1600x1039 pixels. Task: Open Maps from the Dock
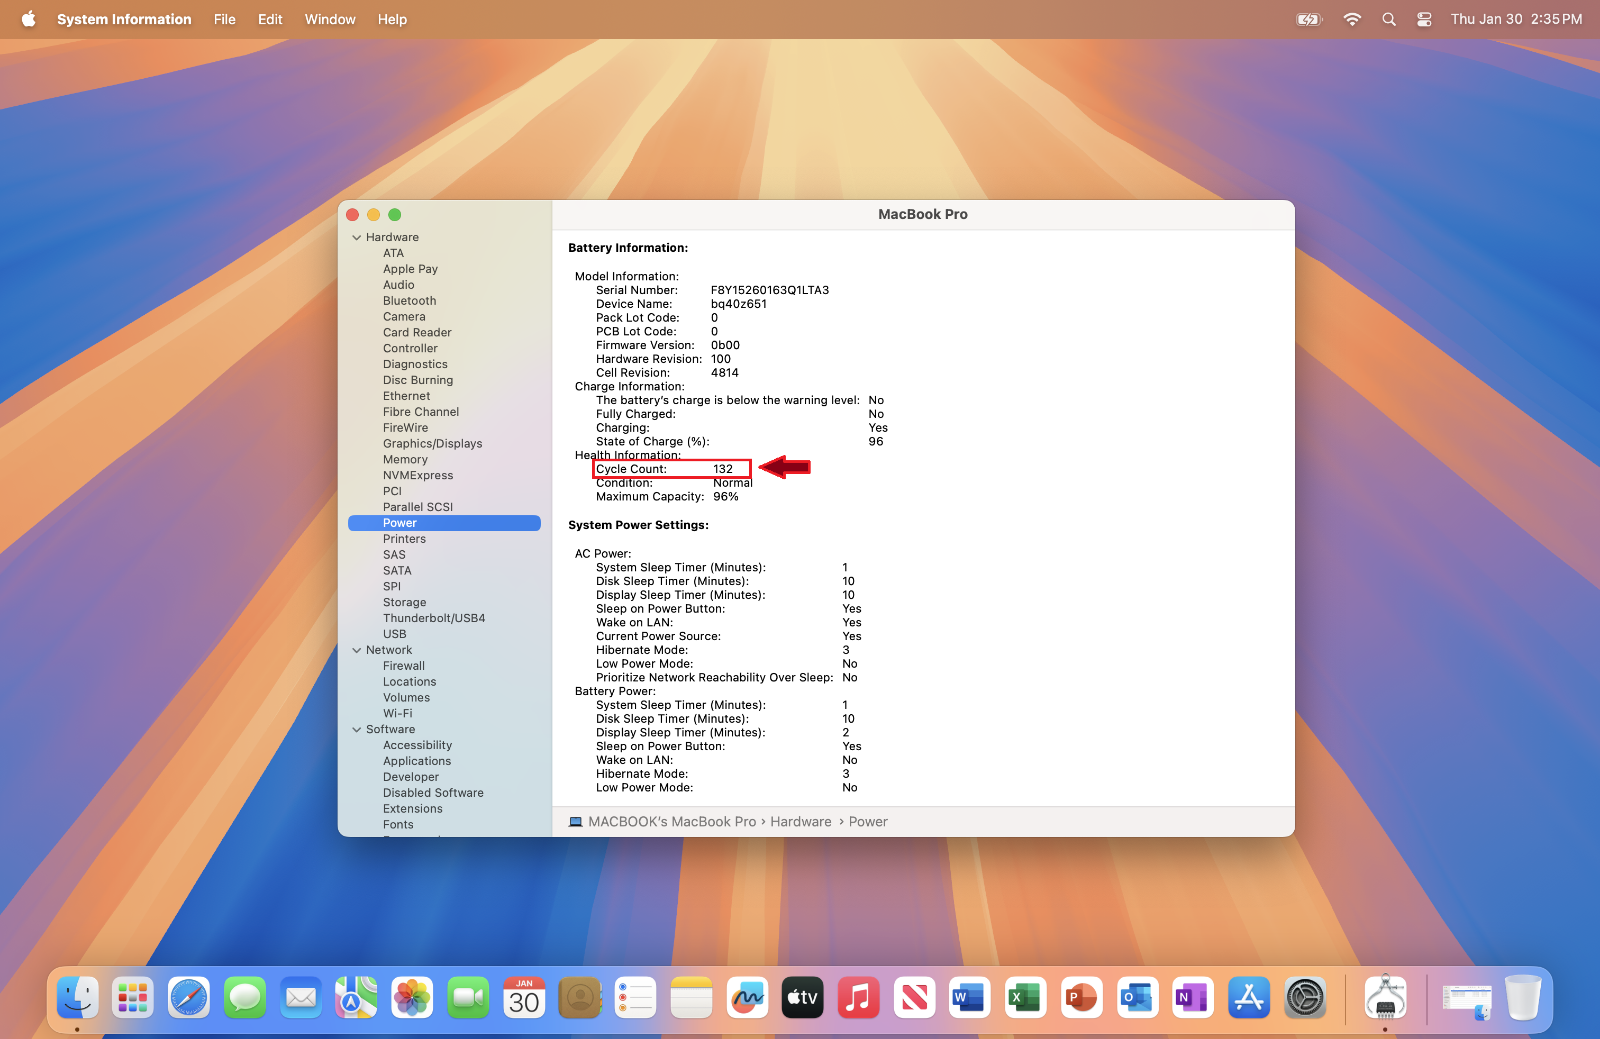coord(356,998)
